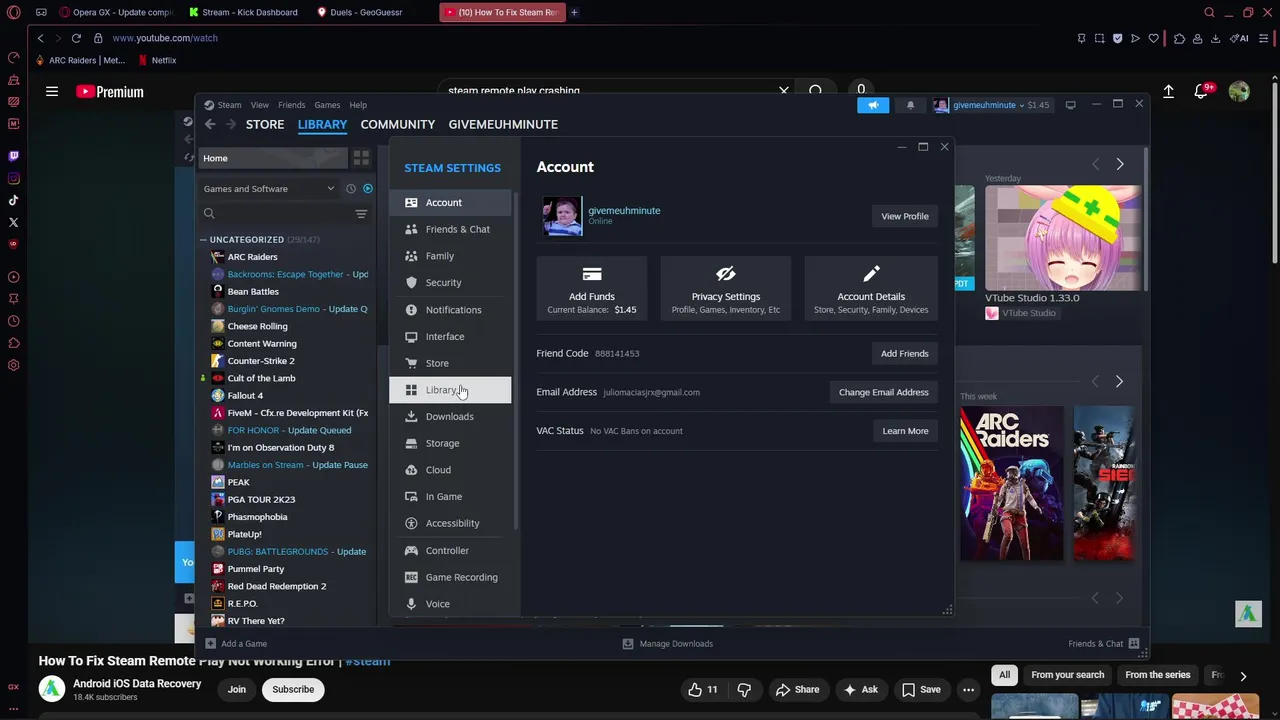Click the library collections grid view icon
This screenshot has height=720, width=1280.
361,158
